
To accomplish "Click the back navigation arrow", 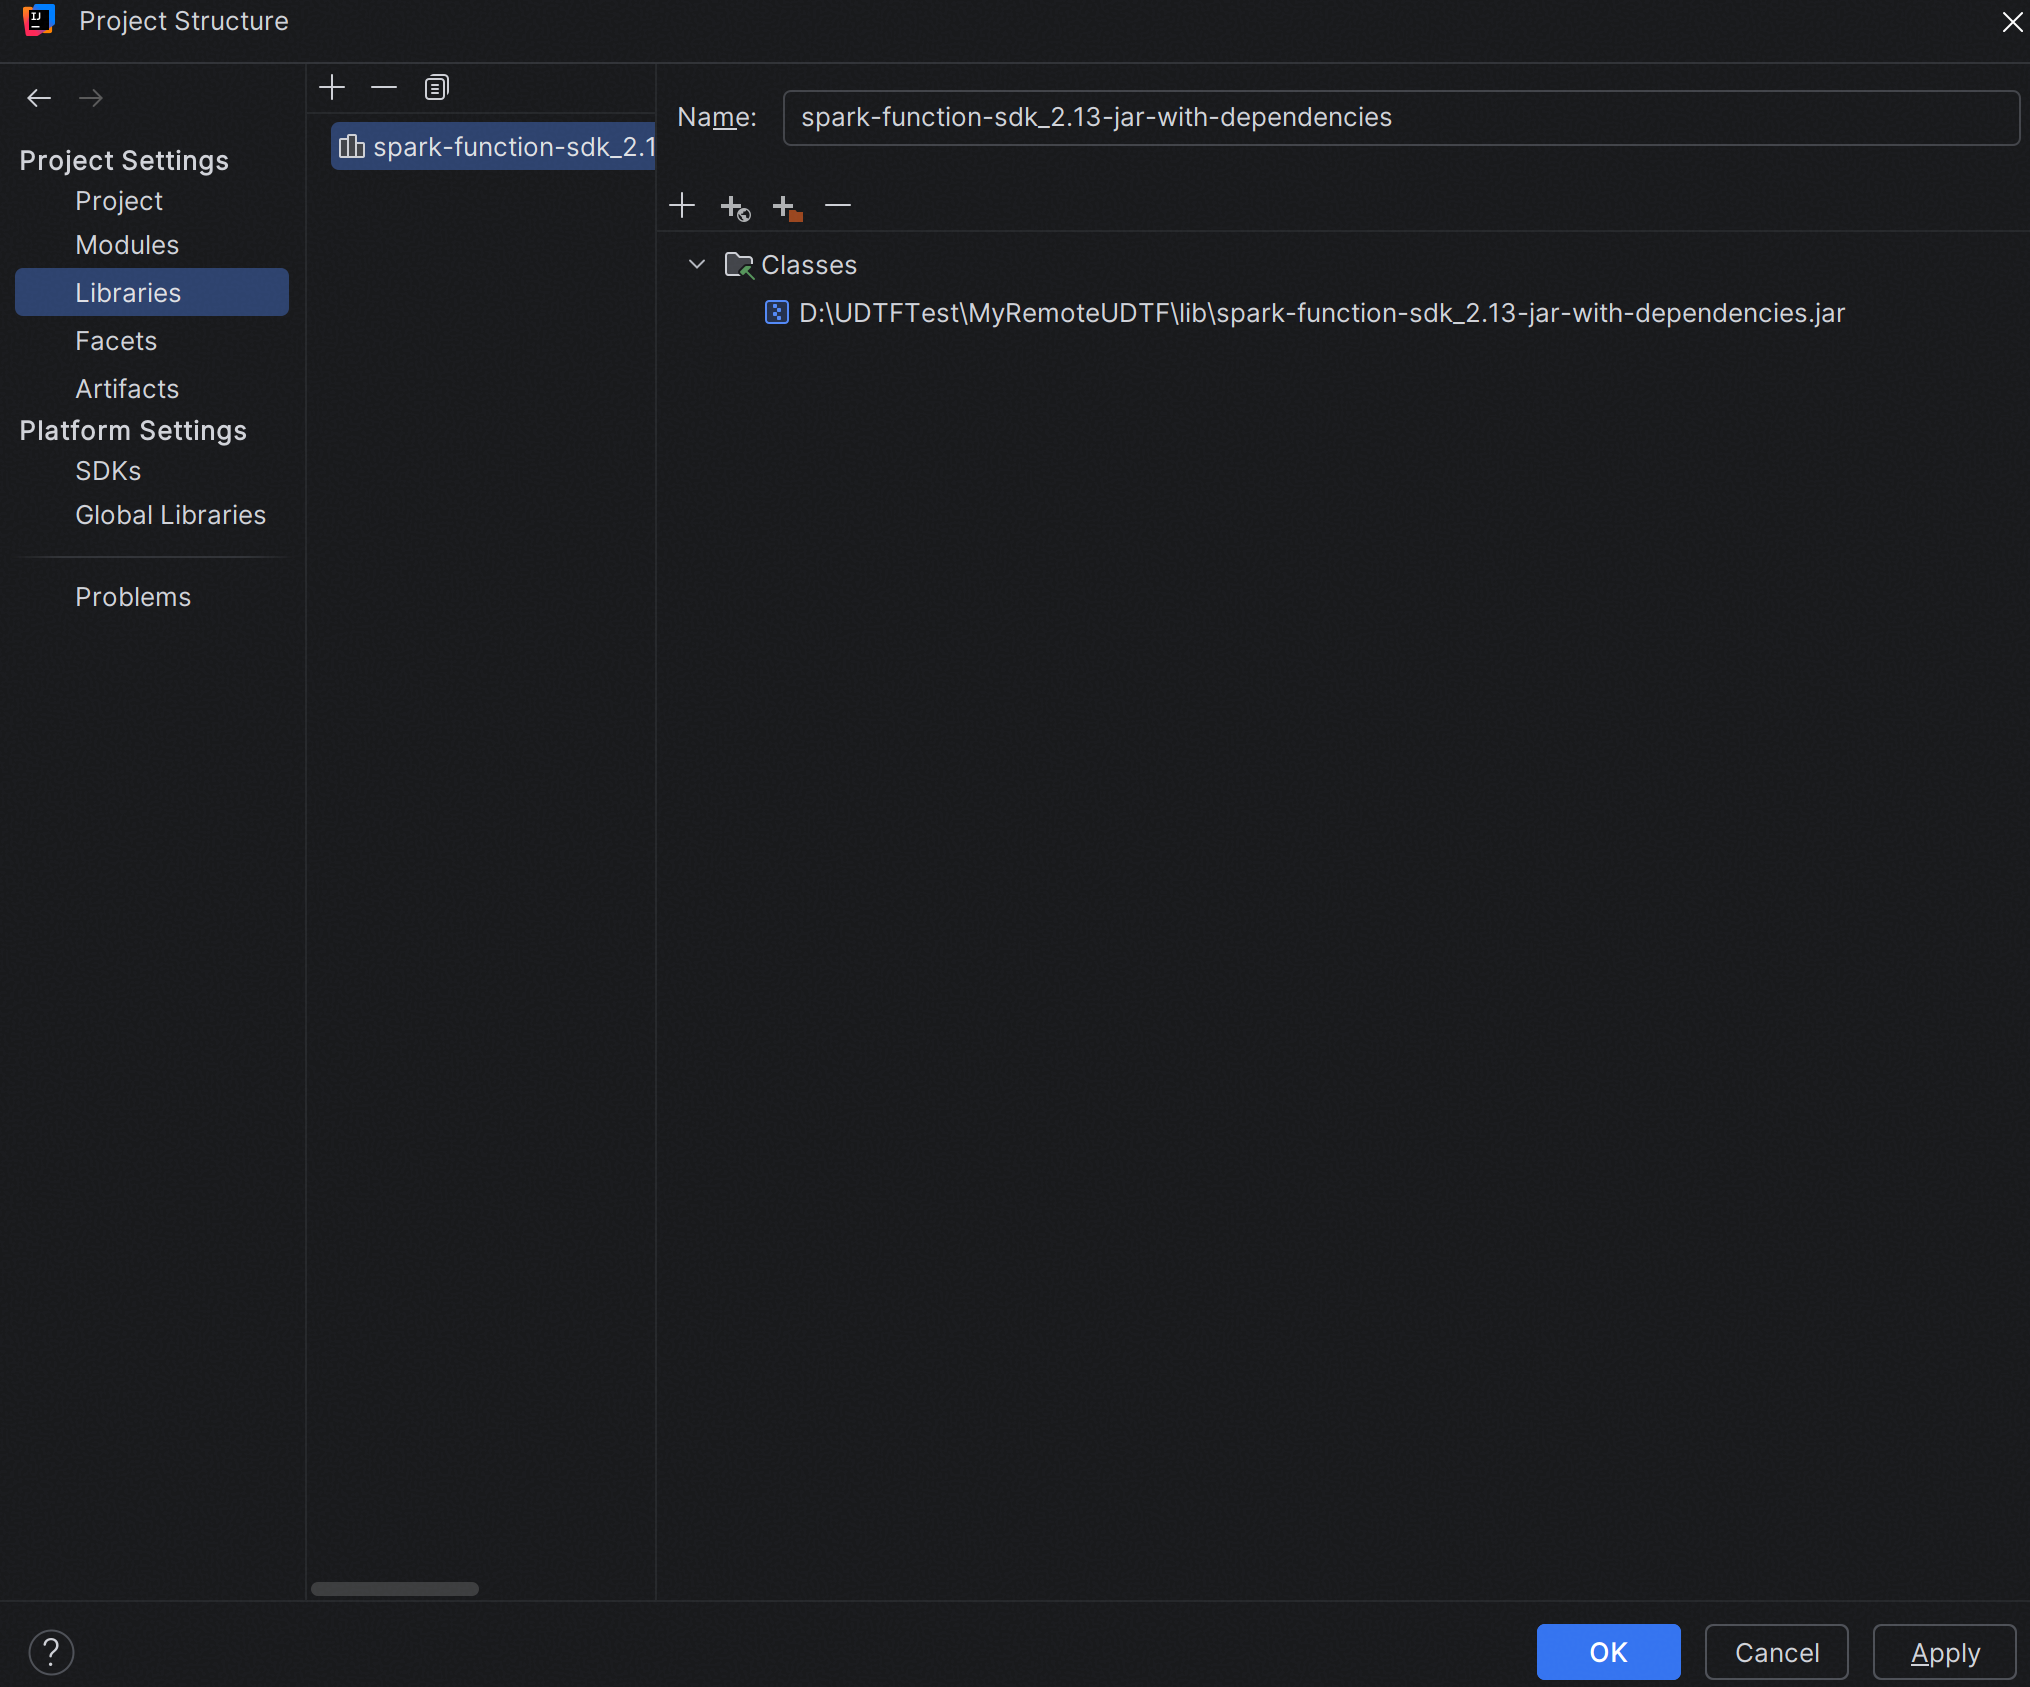I will pos(39,98).
